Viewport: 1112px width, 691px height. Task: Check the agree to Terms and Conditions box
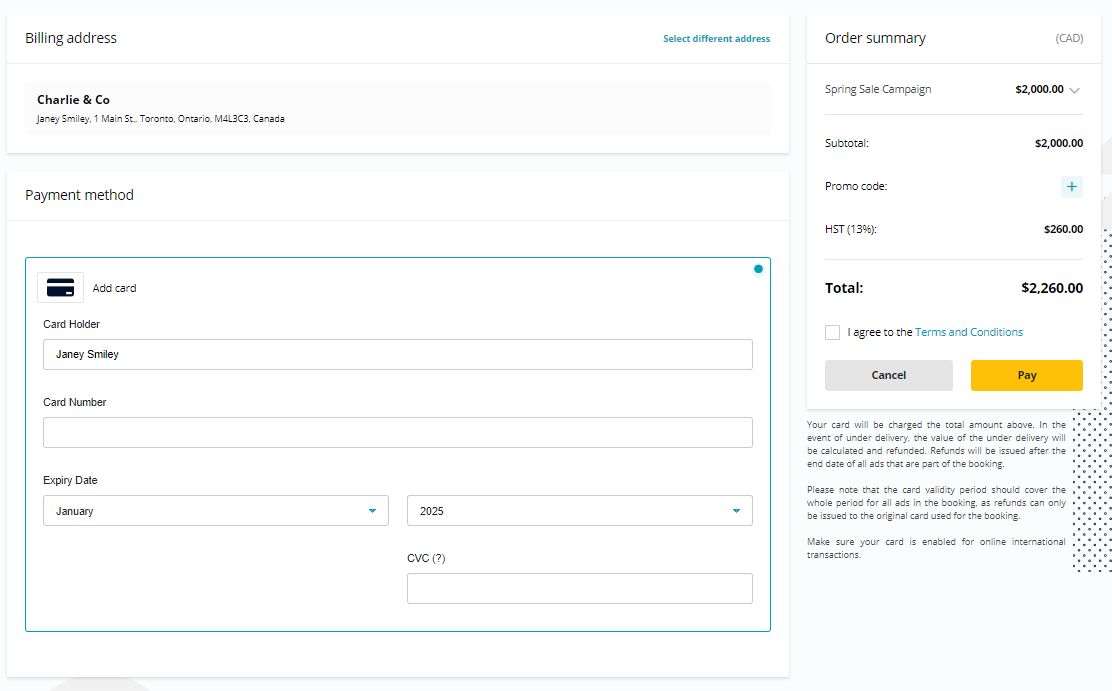click(x=832, y=332)
